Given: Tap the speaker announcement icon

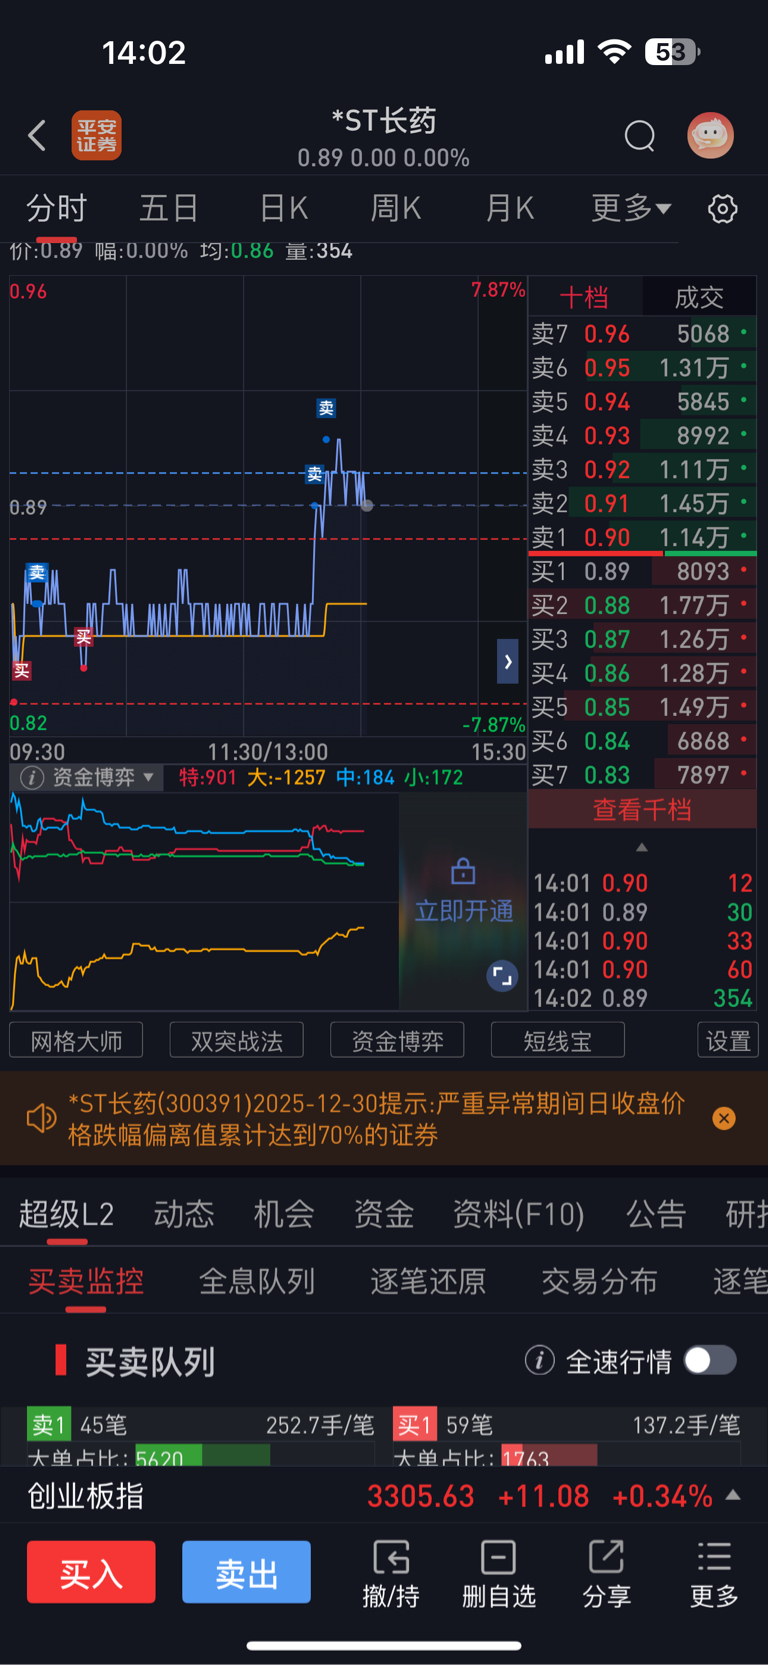Looking at the screenshot, I should 41,1118.
